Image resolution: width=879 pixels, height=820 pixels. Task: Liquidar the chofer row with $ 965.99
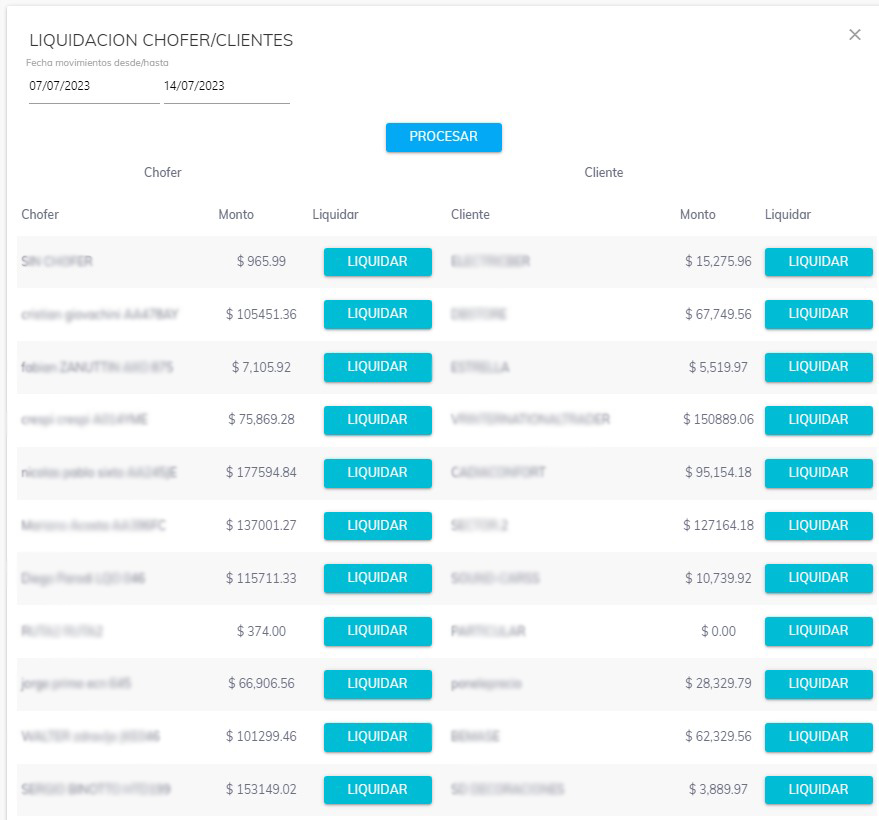[377, 262]
